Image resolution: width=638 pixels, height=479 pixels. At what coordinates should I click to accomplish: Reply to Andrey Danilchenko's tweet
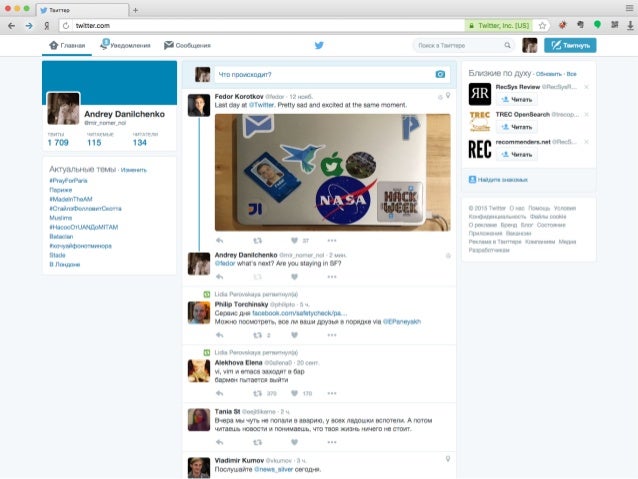click(219, 277)
